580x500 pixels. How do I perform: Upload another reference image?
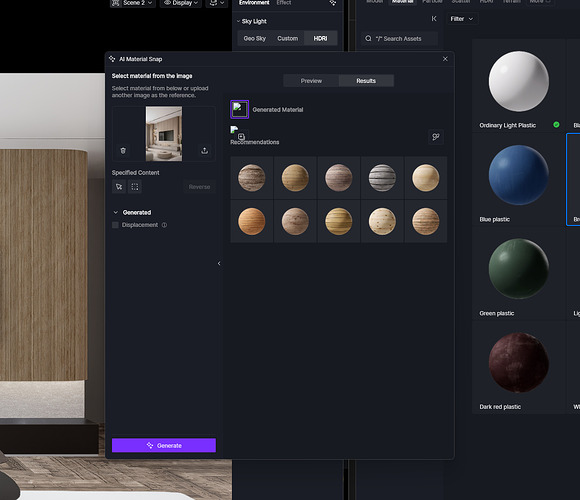[x=205, y=151]
